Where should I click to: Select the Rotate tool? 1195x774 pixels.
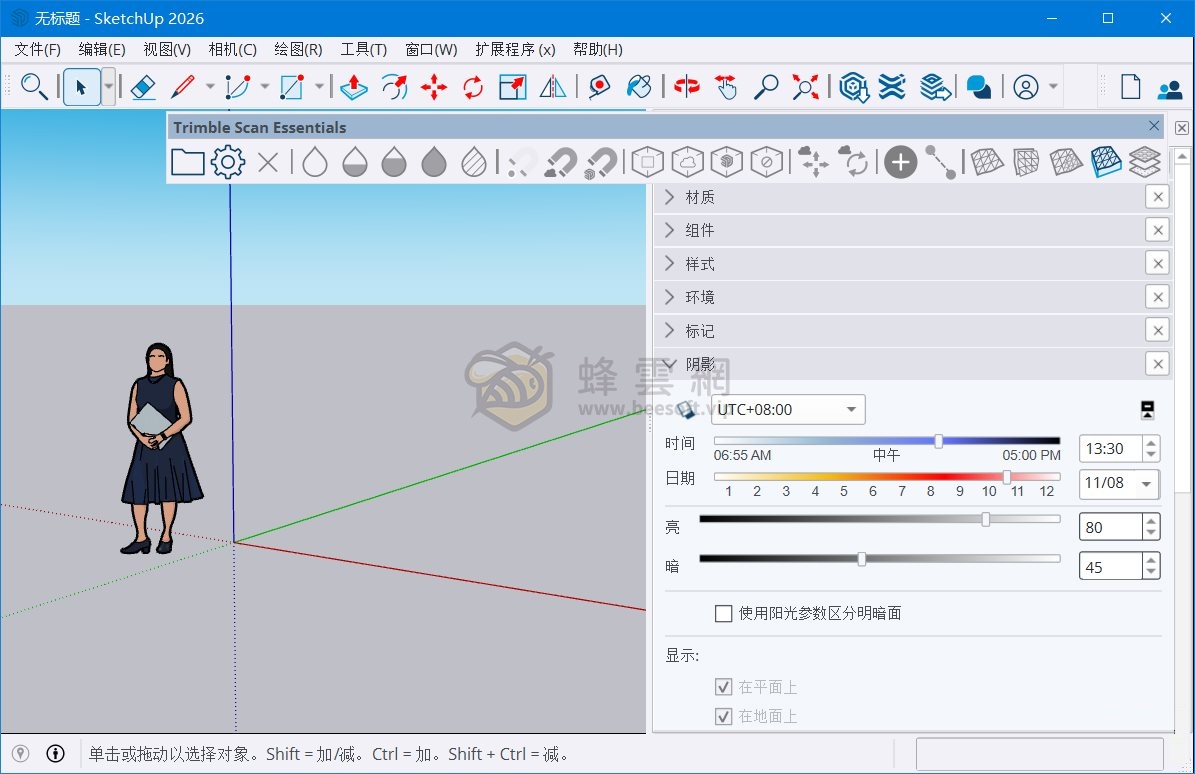pyautogui.click(x=473, y=87)
